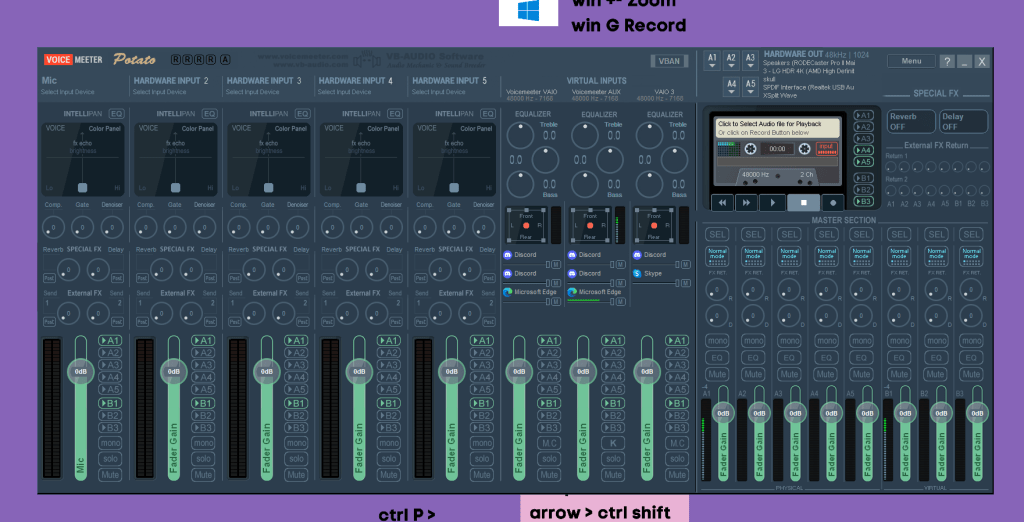Open the VBAN configuration

[x=669, y=61]
